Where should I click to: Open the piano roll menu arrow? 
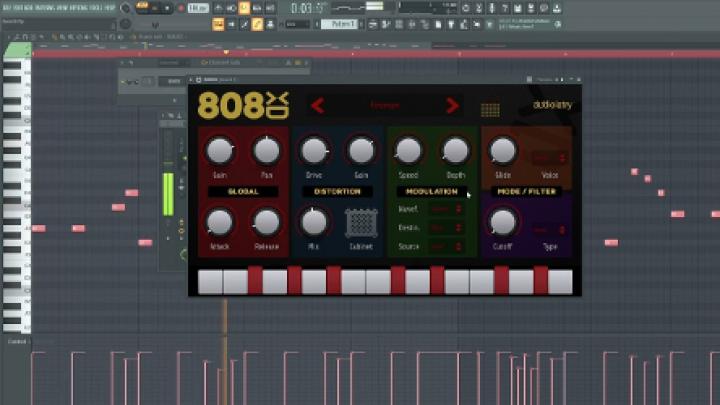(8, 37)
